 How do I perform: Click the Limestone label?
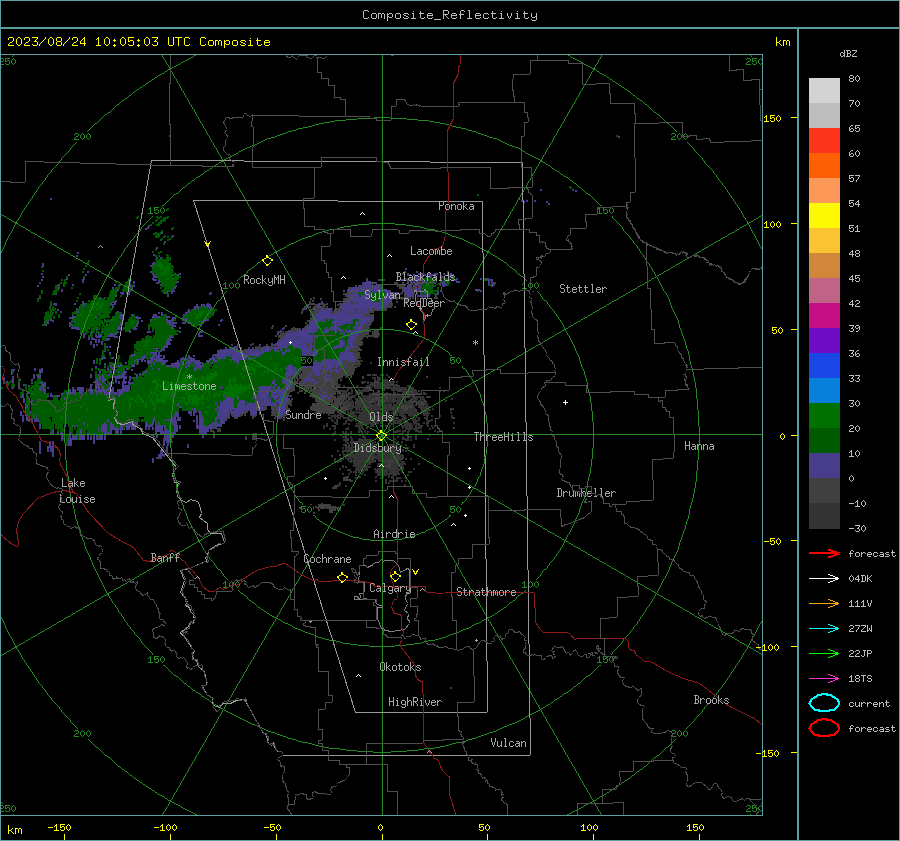tap(189, 386)
